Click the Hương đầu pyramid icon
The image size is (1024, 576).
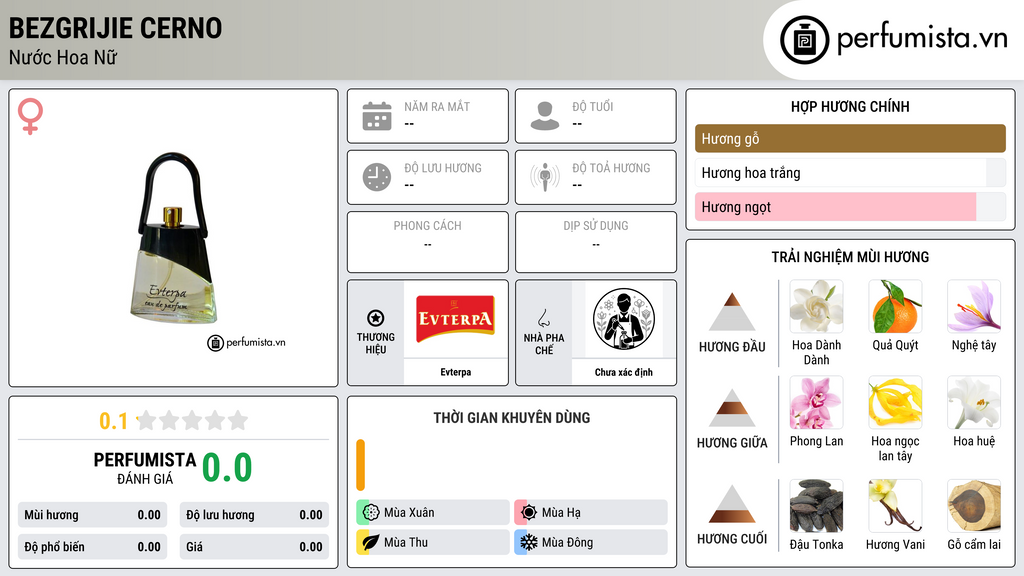[732, 312]
